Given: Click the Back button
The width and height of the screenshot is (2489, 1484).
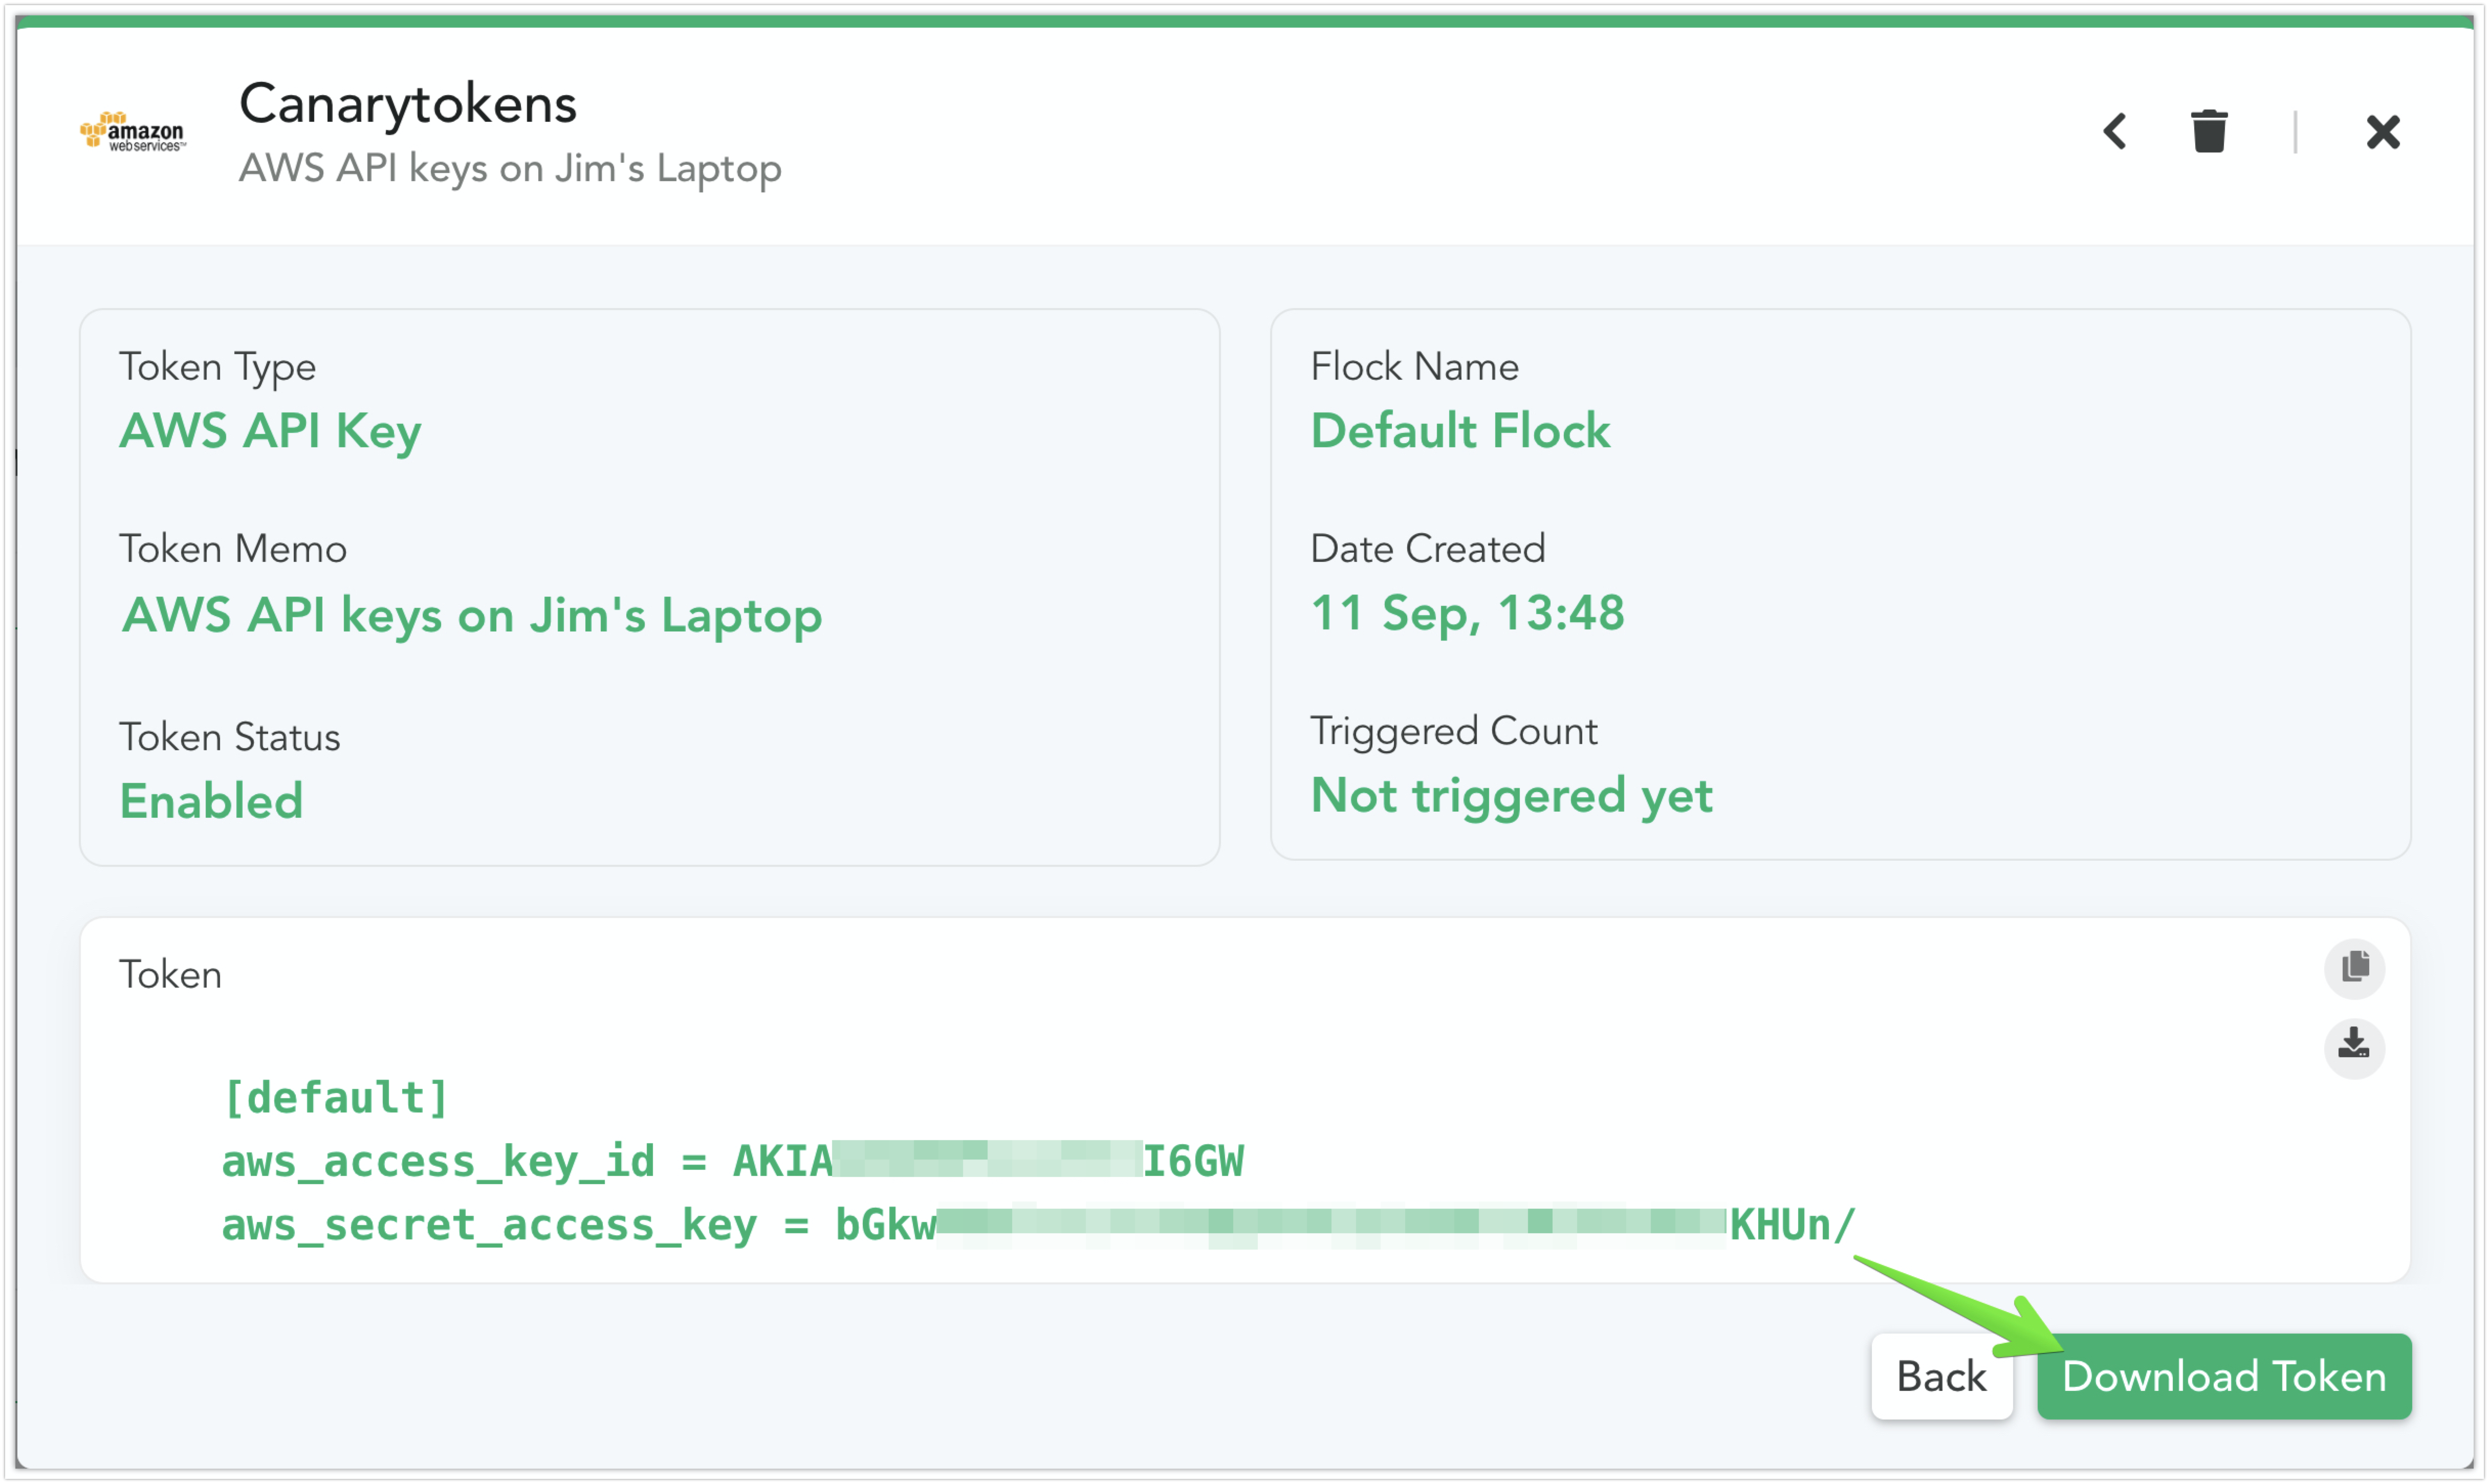Looking at the screenshot, I should [1941, 1376].
